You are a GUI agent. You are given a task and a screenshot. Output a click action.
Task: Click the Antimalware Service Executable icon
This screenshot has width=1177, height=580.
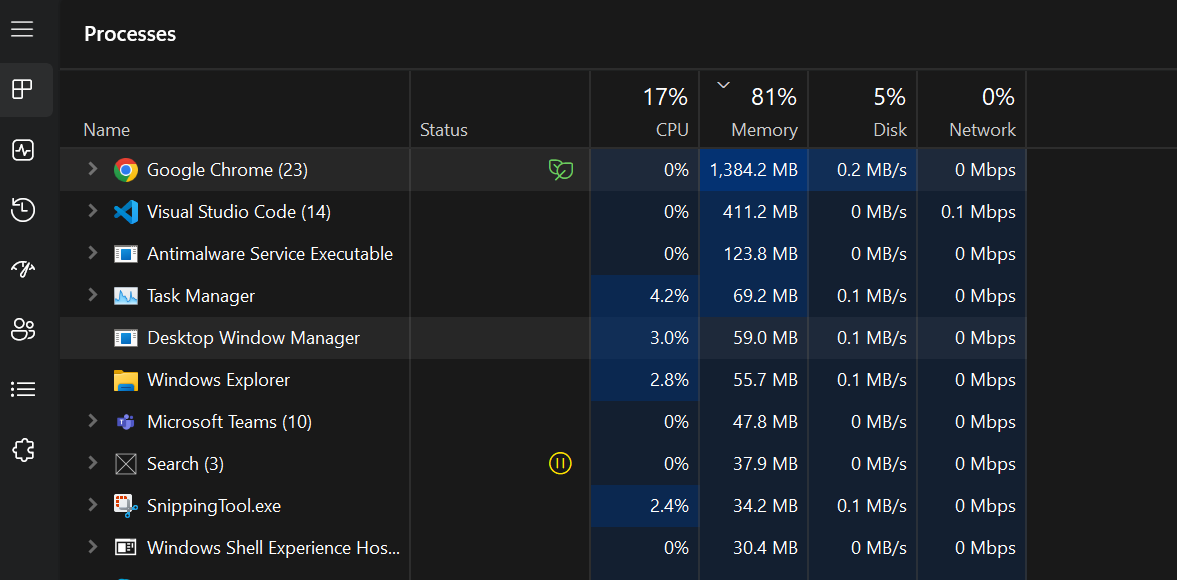pos(125,254)
